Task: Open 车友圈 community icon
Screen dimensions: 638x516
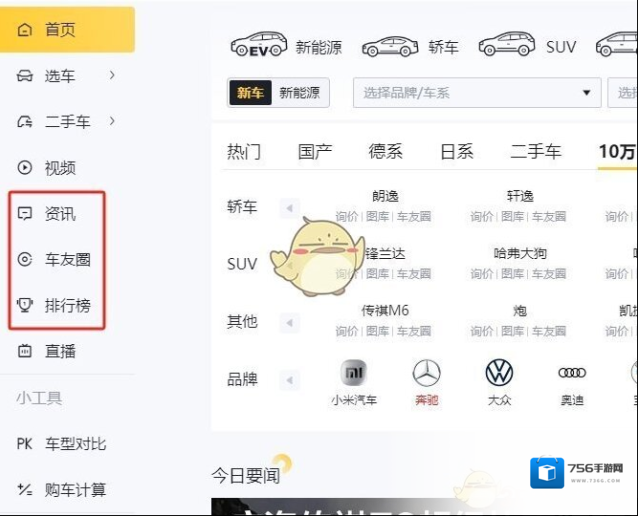Action: (x=25, y=260)
